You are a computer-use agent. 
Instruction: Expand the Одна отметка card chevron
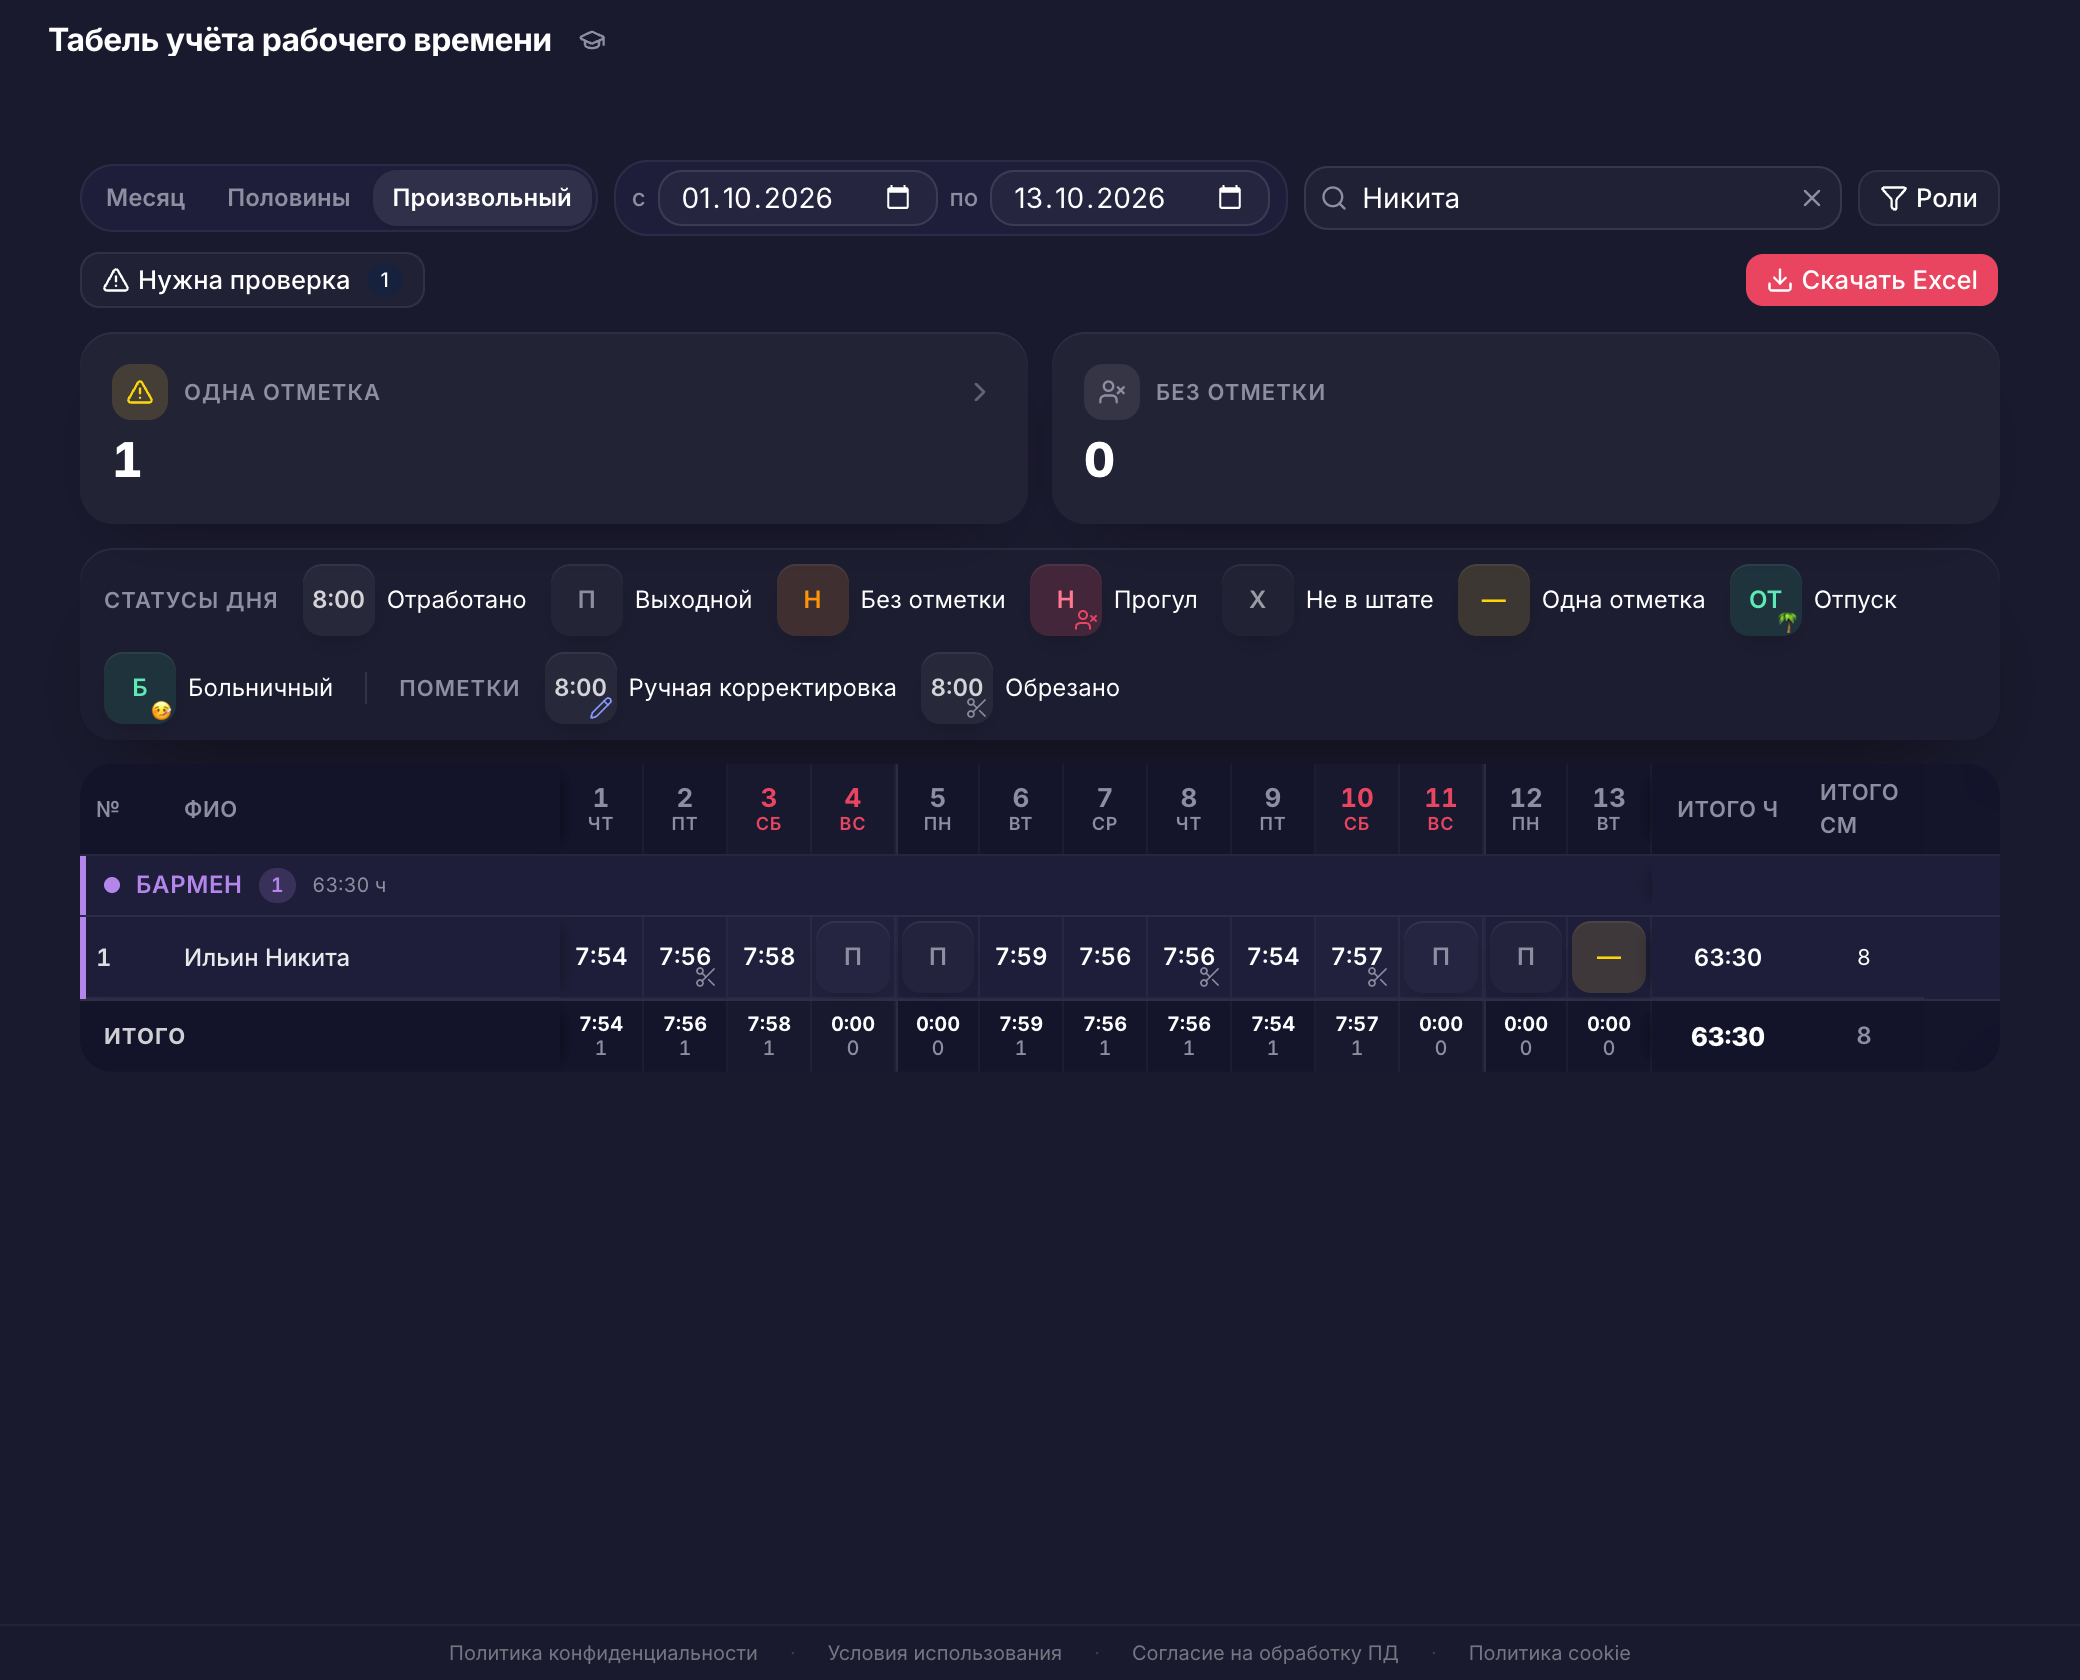coord(980,392)
